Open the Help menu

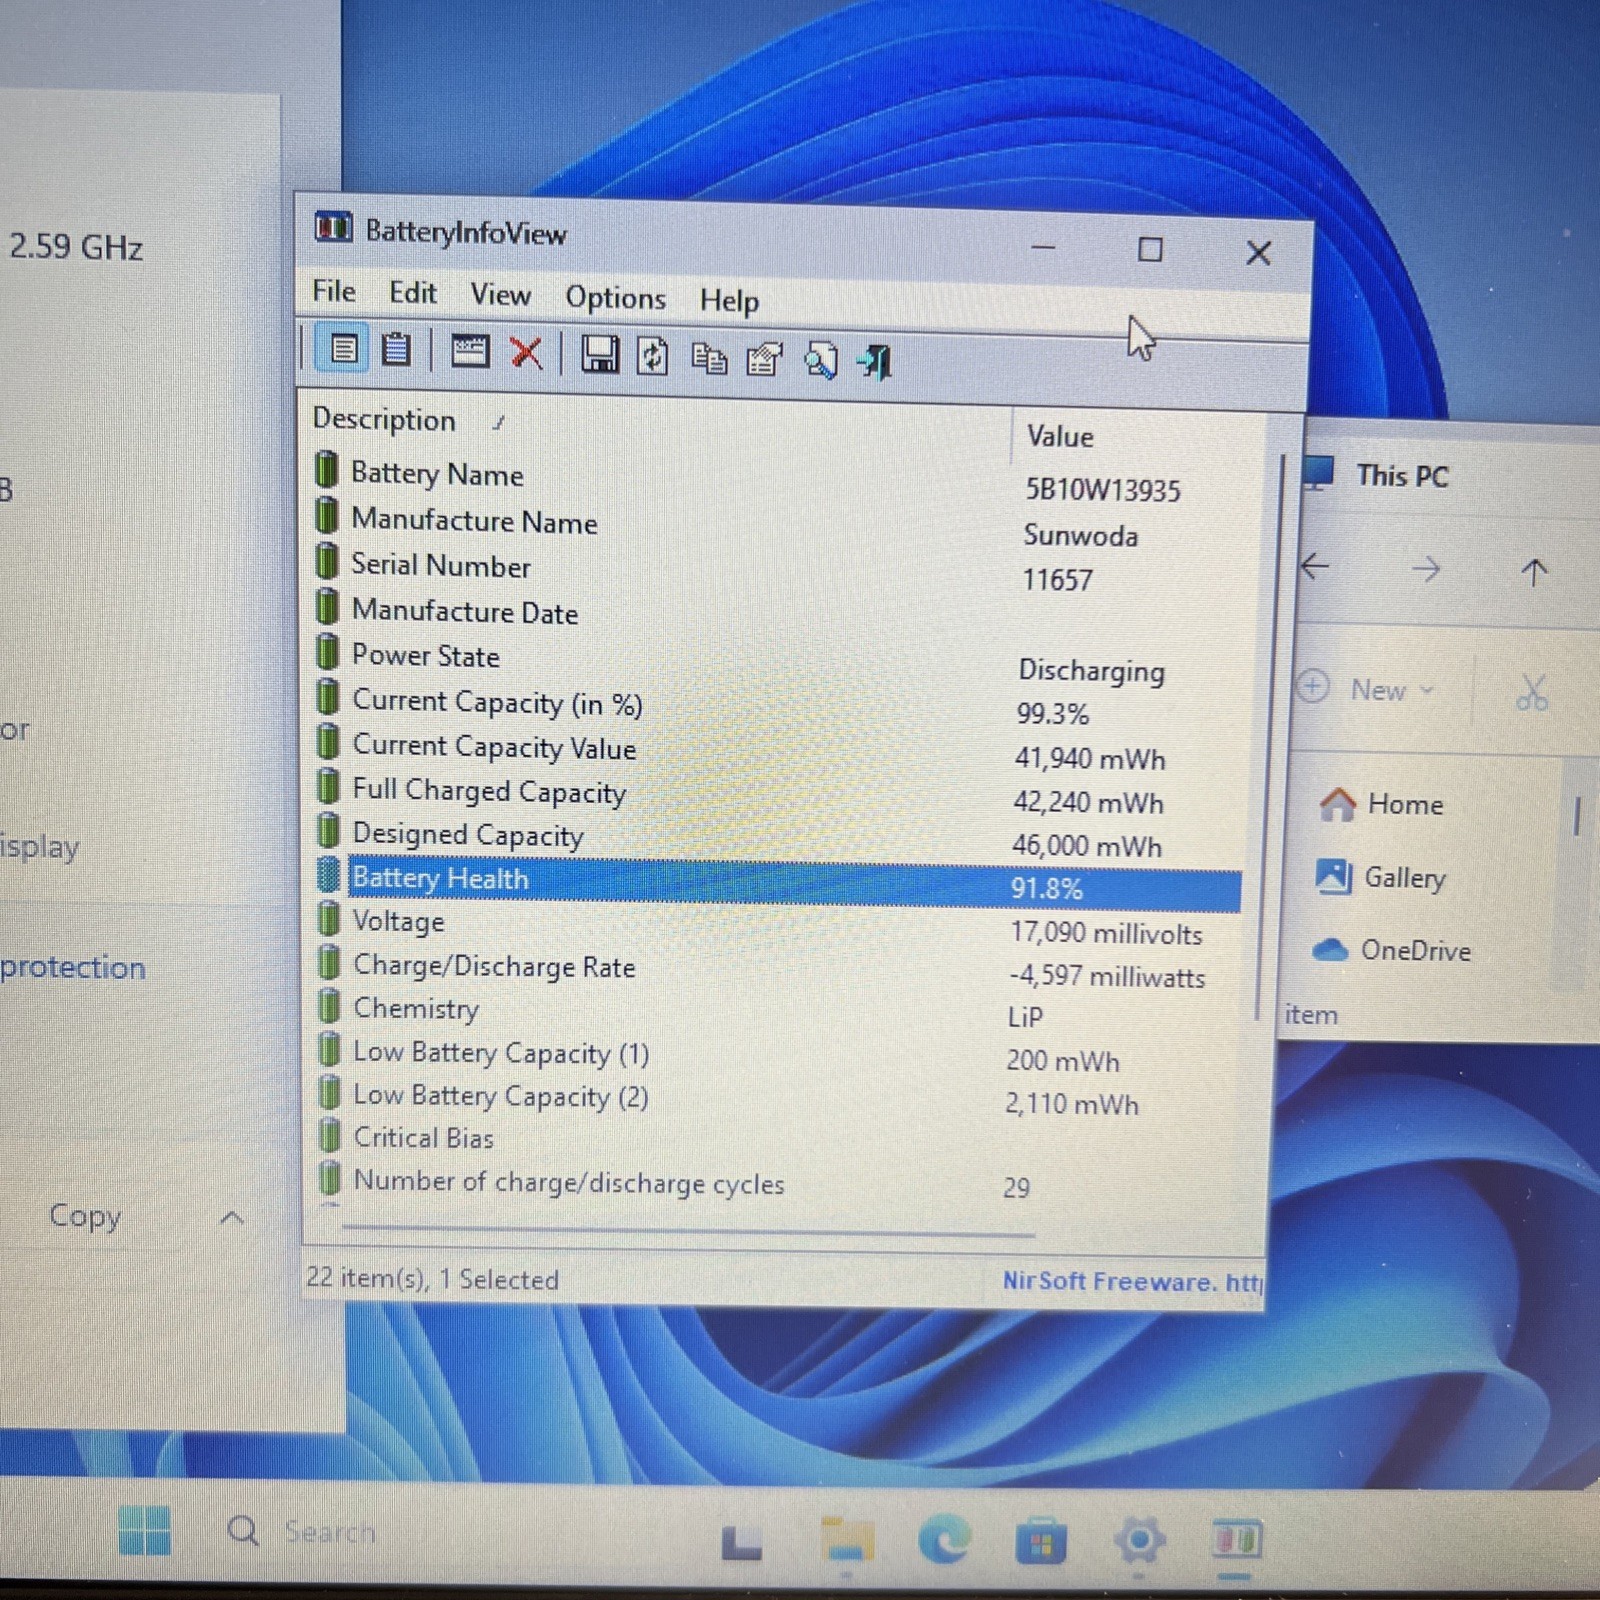[729, 301]
